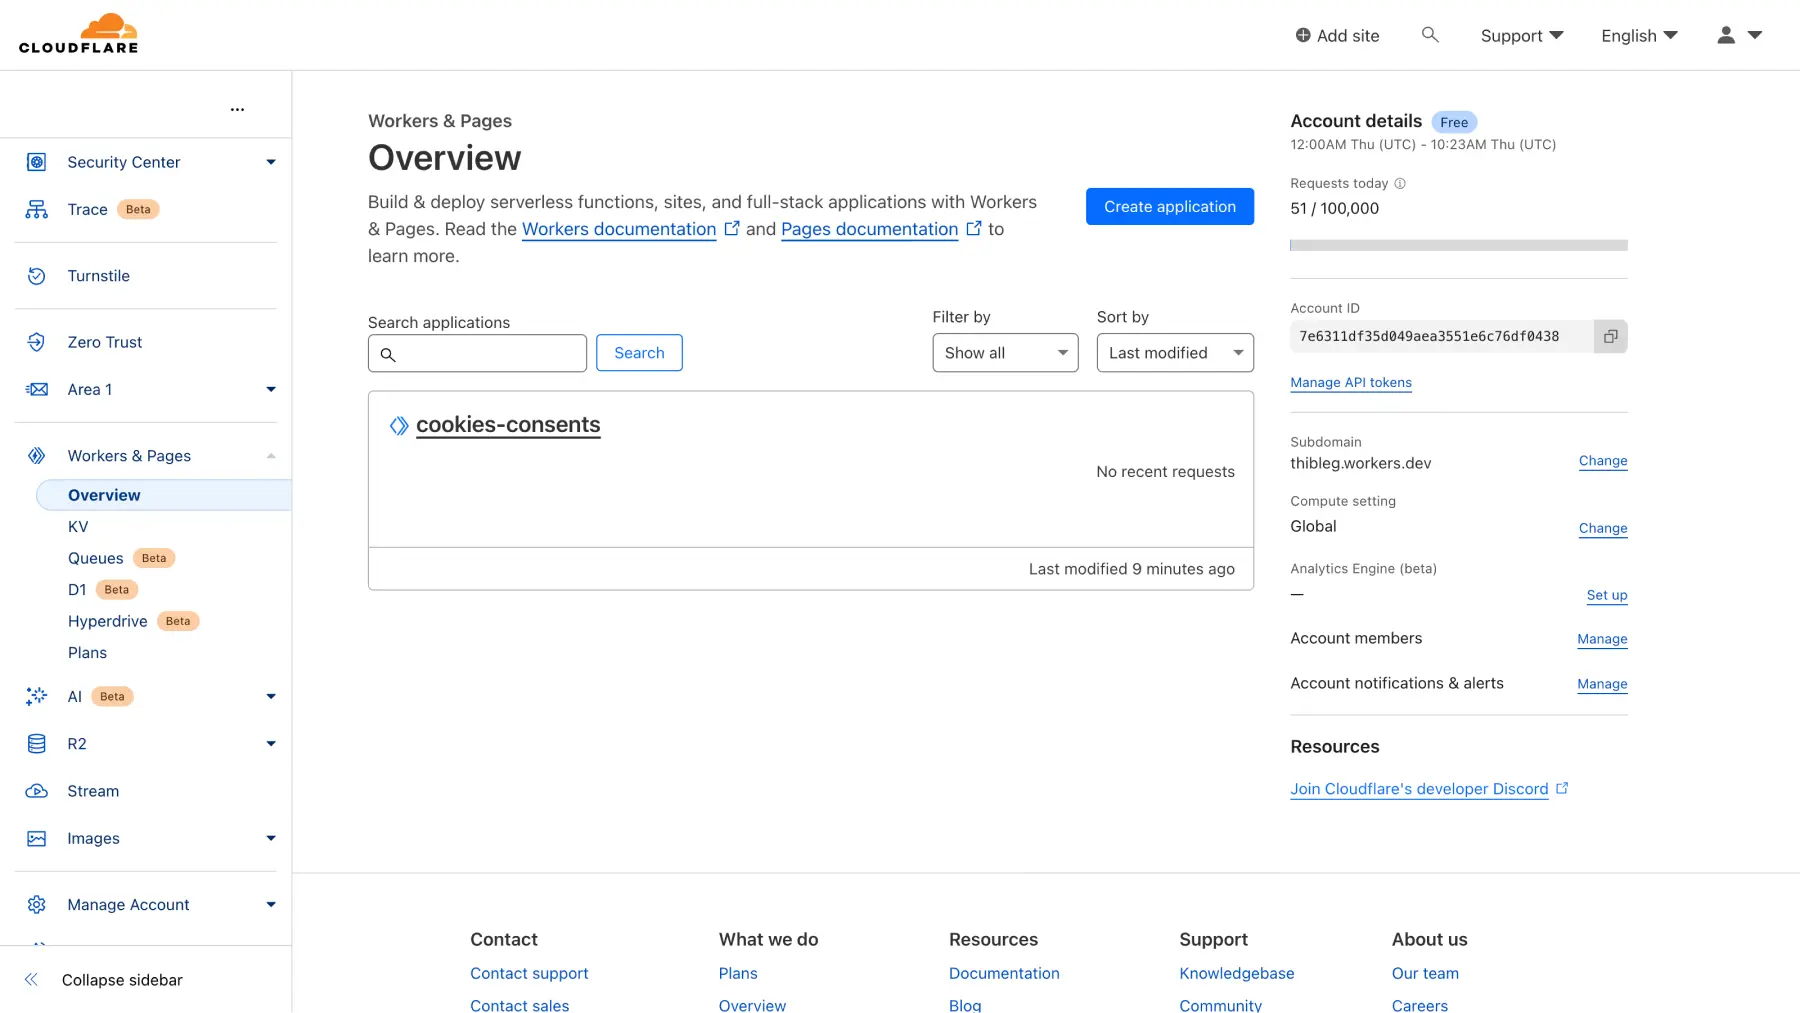Viewport: 1800px width, 1013px height.
Task: Click the Knowledgebase footer link
Action: pyautogui.click(x=1236, y=973)
